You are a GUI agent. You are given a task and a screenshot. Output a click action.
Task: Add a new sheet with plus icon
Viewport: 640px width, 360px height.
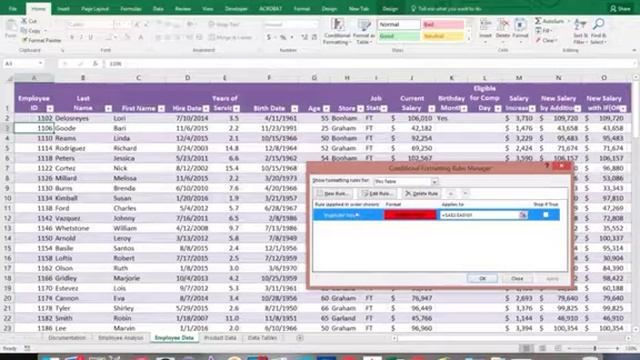(x=300, y=338)
